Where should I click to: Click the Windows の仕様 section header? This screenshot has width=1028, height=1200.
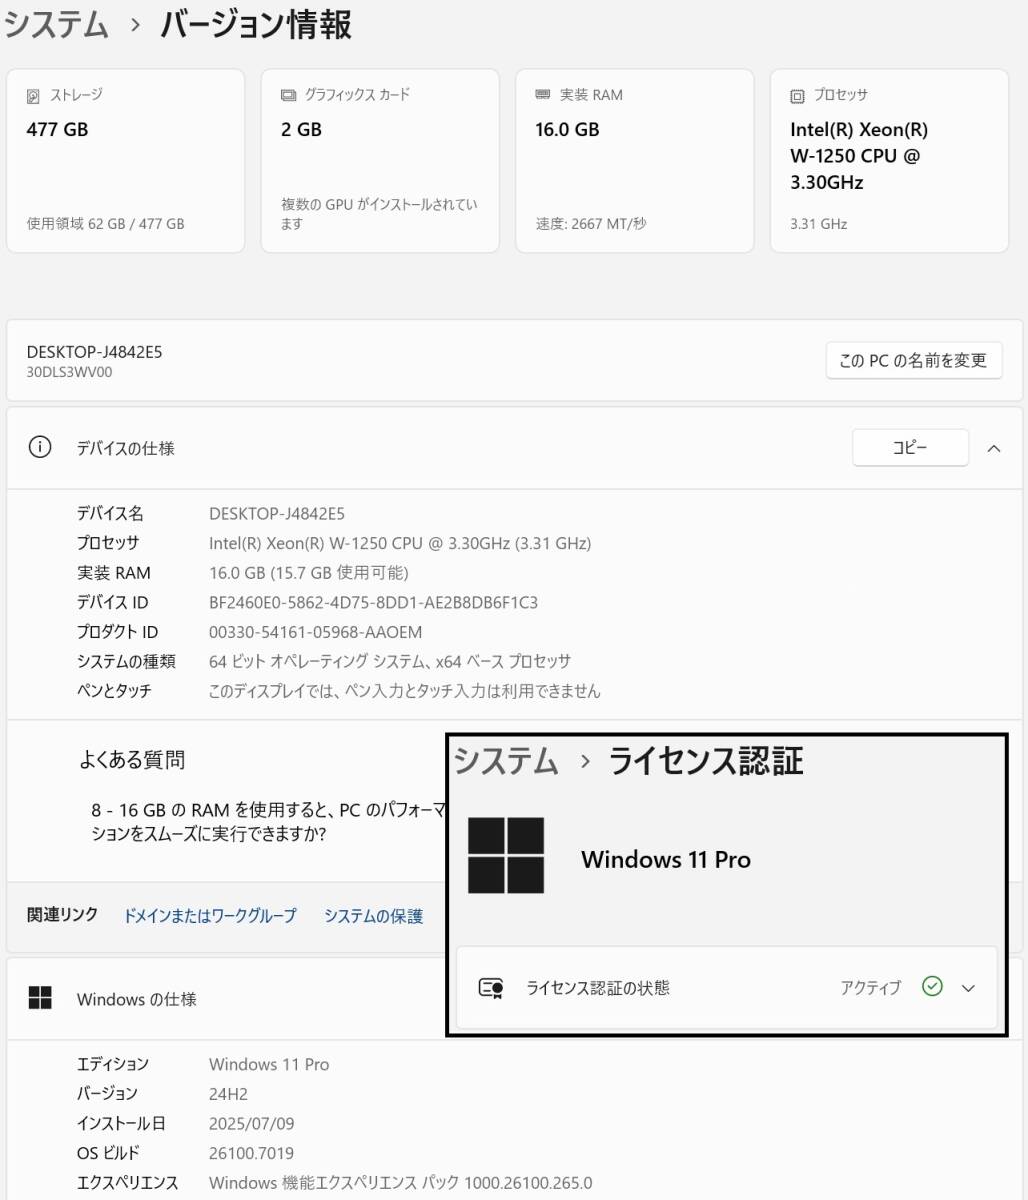(136, 998)
